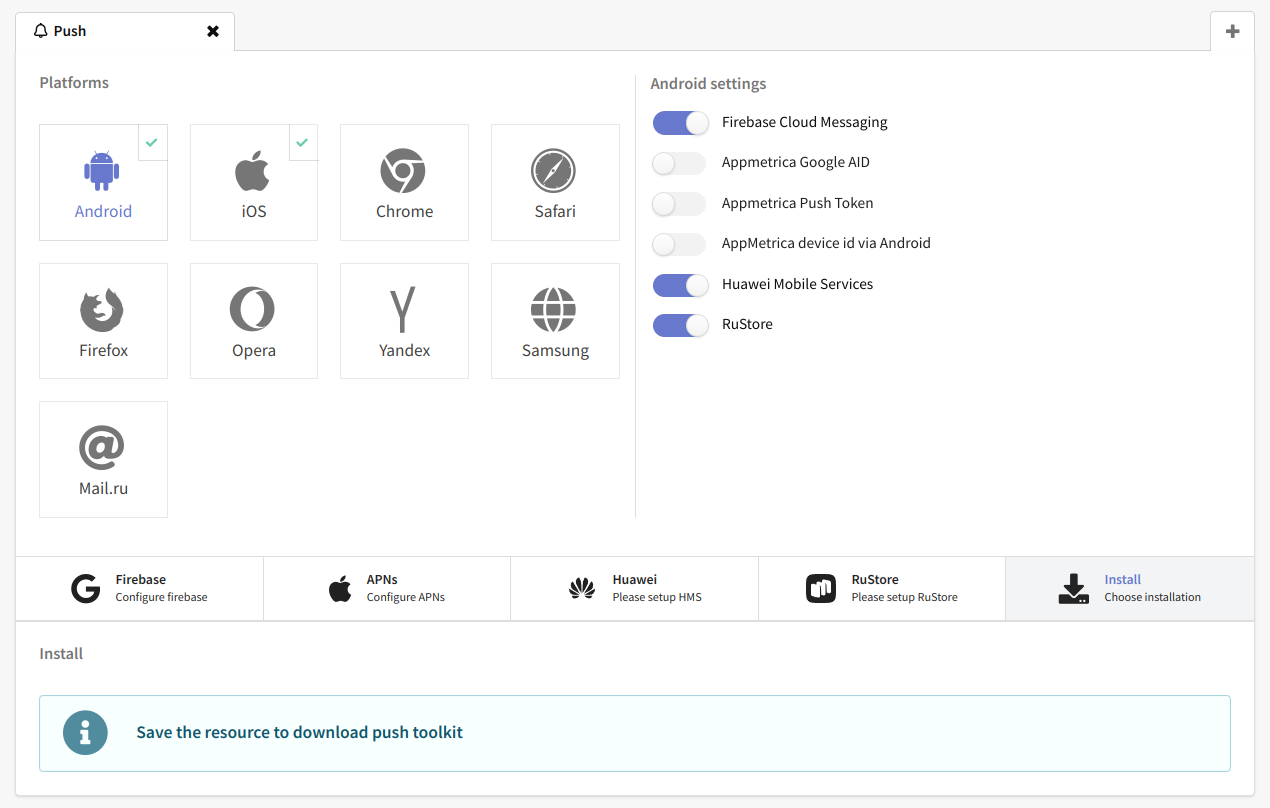Click the Platforms heading
This screenshot has height=808, width=1270.
coord(74,83)
